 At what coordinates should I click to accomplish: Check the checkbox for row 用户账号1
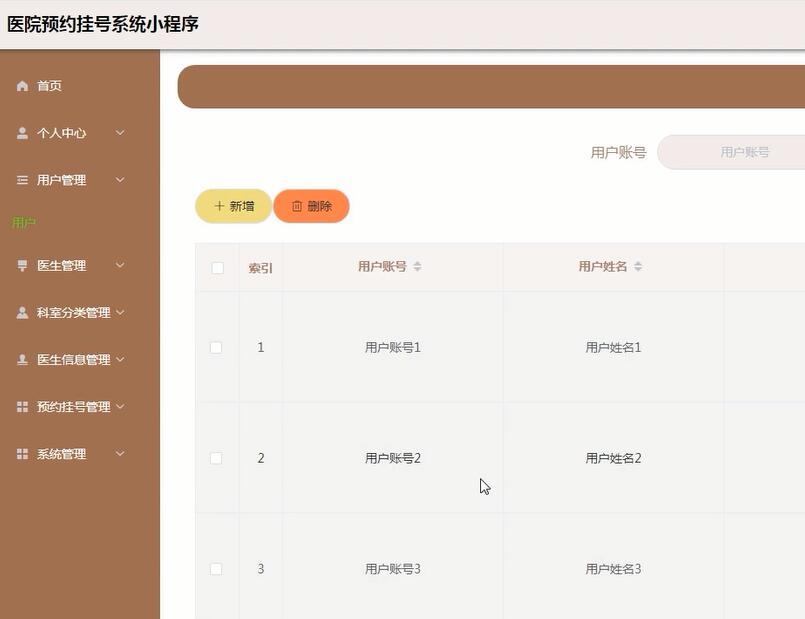[x=216, y=347]
